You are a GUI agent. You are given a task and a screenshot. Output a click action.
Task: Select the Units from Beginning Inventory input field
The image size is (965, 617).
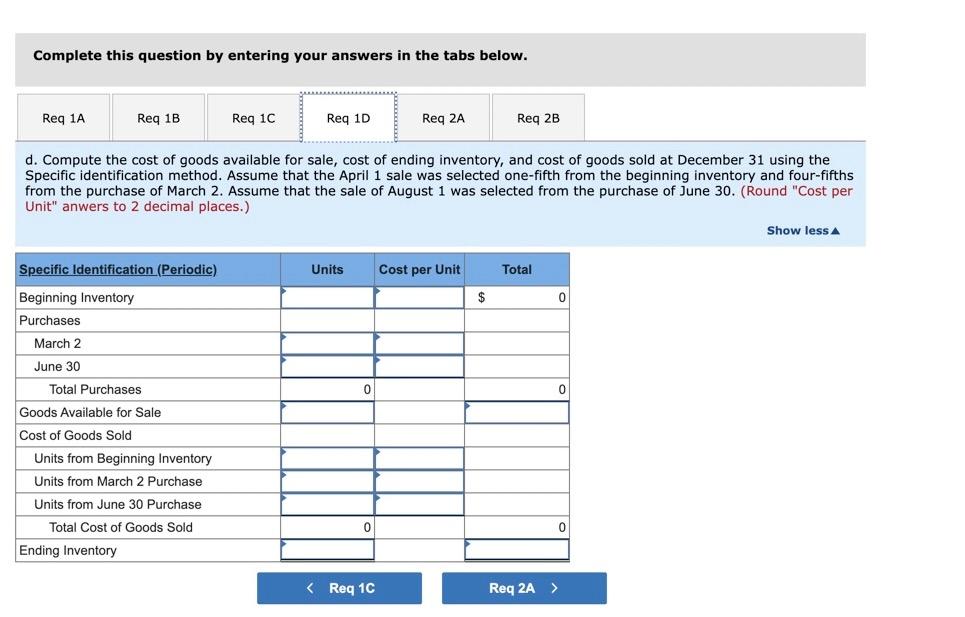coord(325,458)
